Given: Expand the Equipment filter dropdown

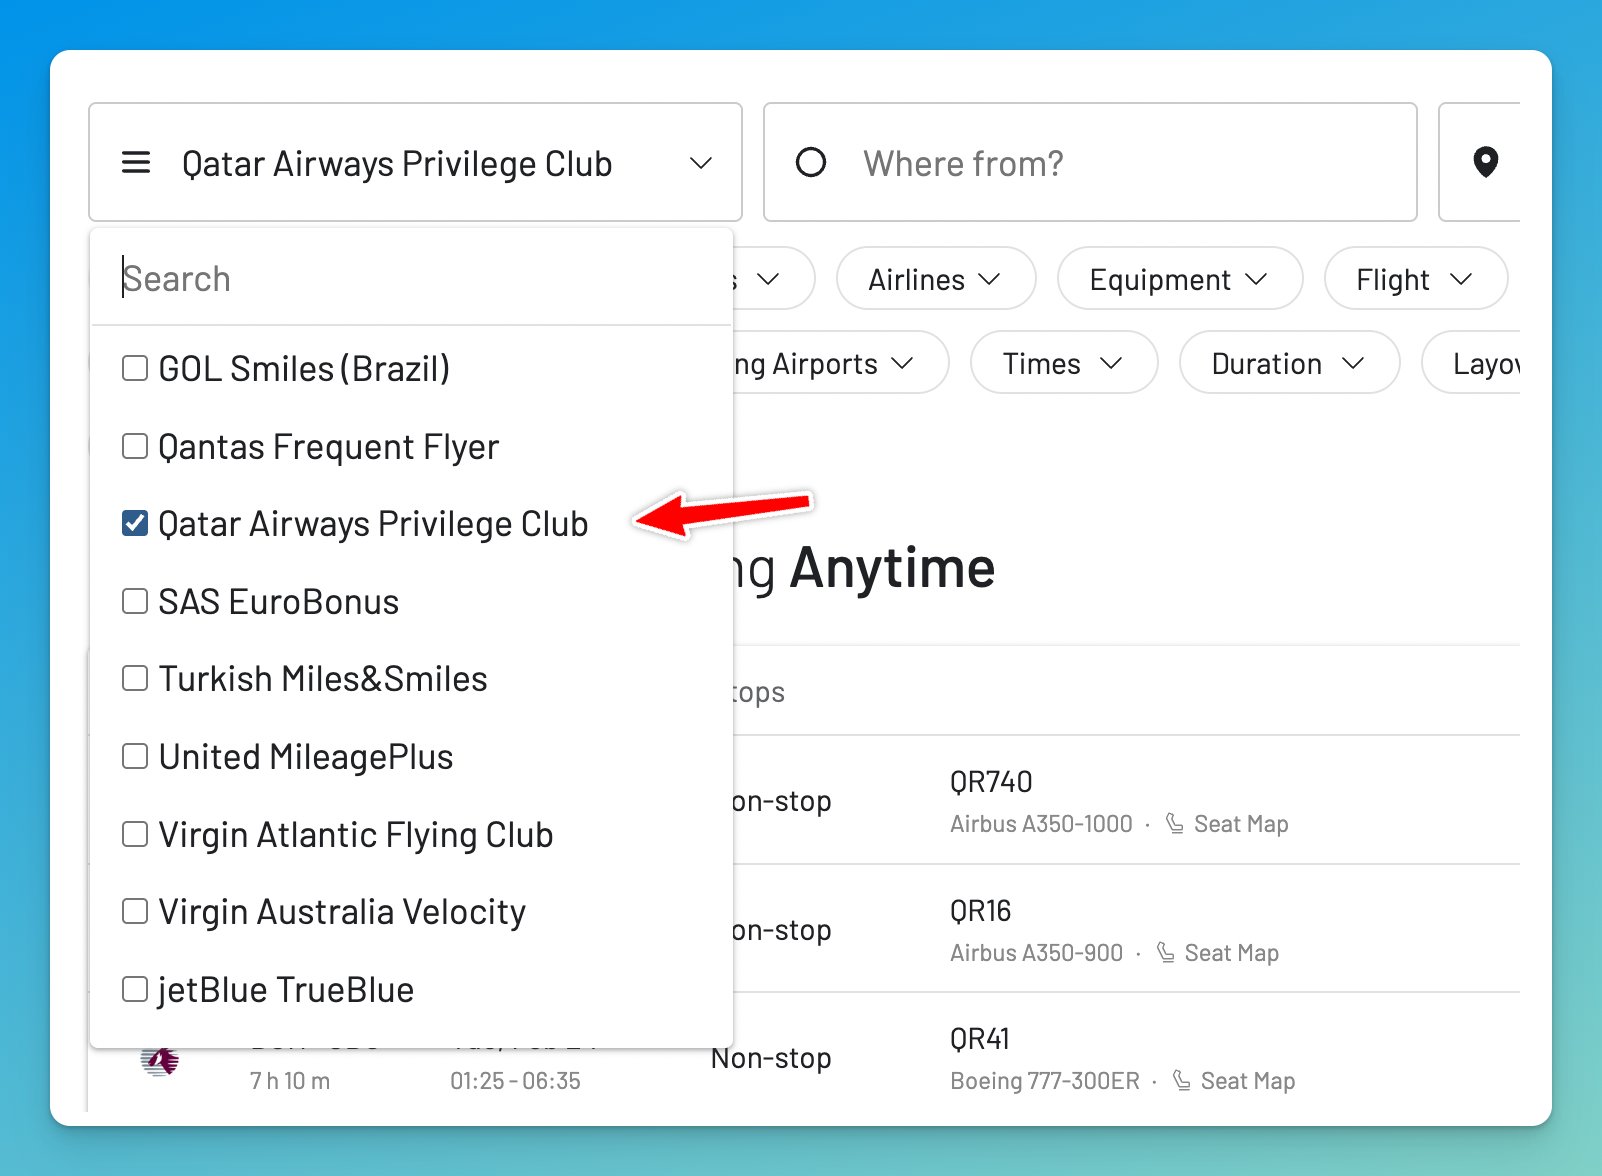Looking at the screenshot, I should click(x=1179, y=279).
